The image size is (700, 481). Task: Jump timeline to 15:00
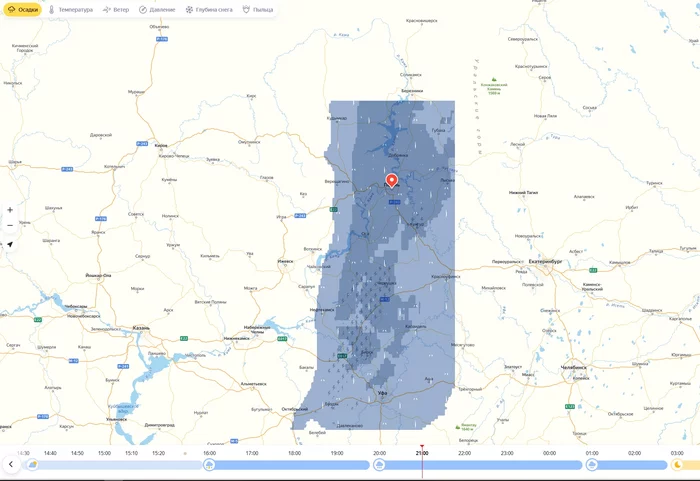[104, 453]
